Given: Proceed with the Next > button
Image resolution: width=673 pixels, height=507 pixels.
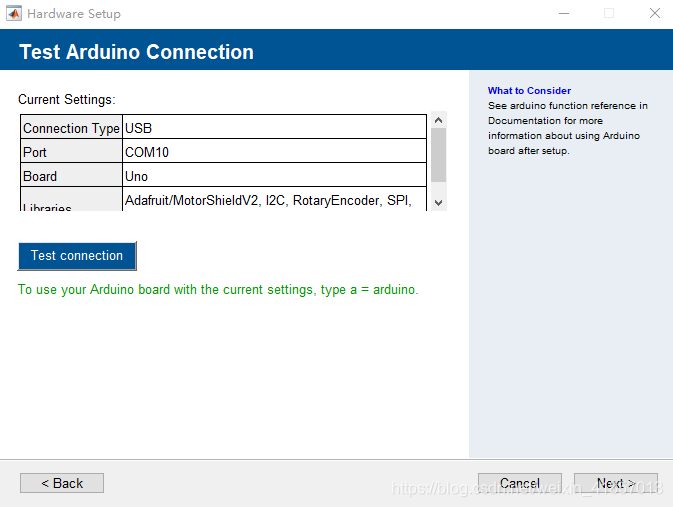Looking at the screenshot, I should (616, 483).
